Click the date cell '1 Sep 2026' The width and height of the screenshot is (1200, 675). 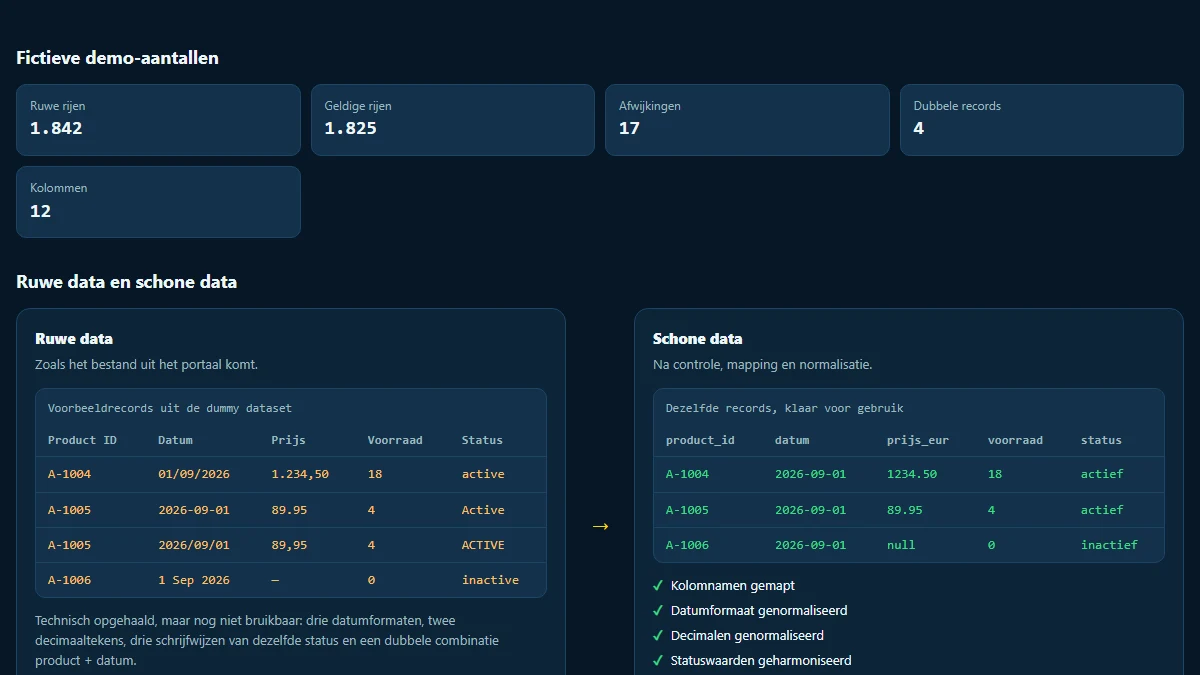[x=193, y=580]
